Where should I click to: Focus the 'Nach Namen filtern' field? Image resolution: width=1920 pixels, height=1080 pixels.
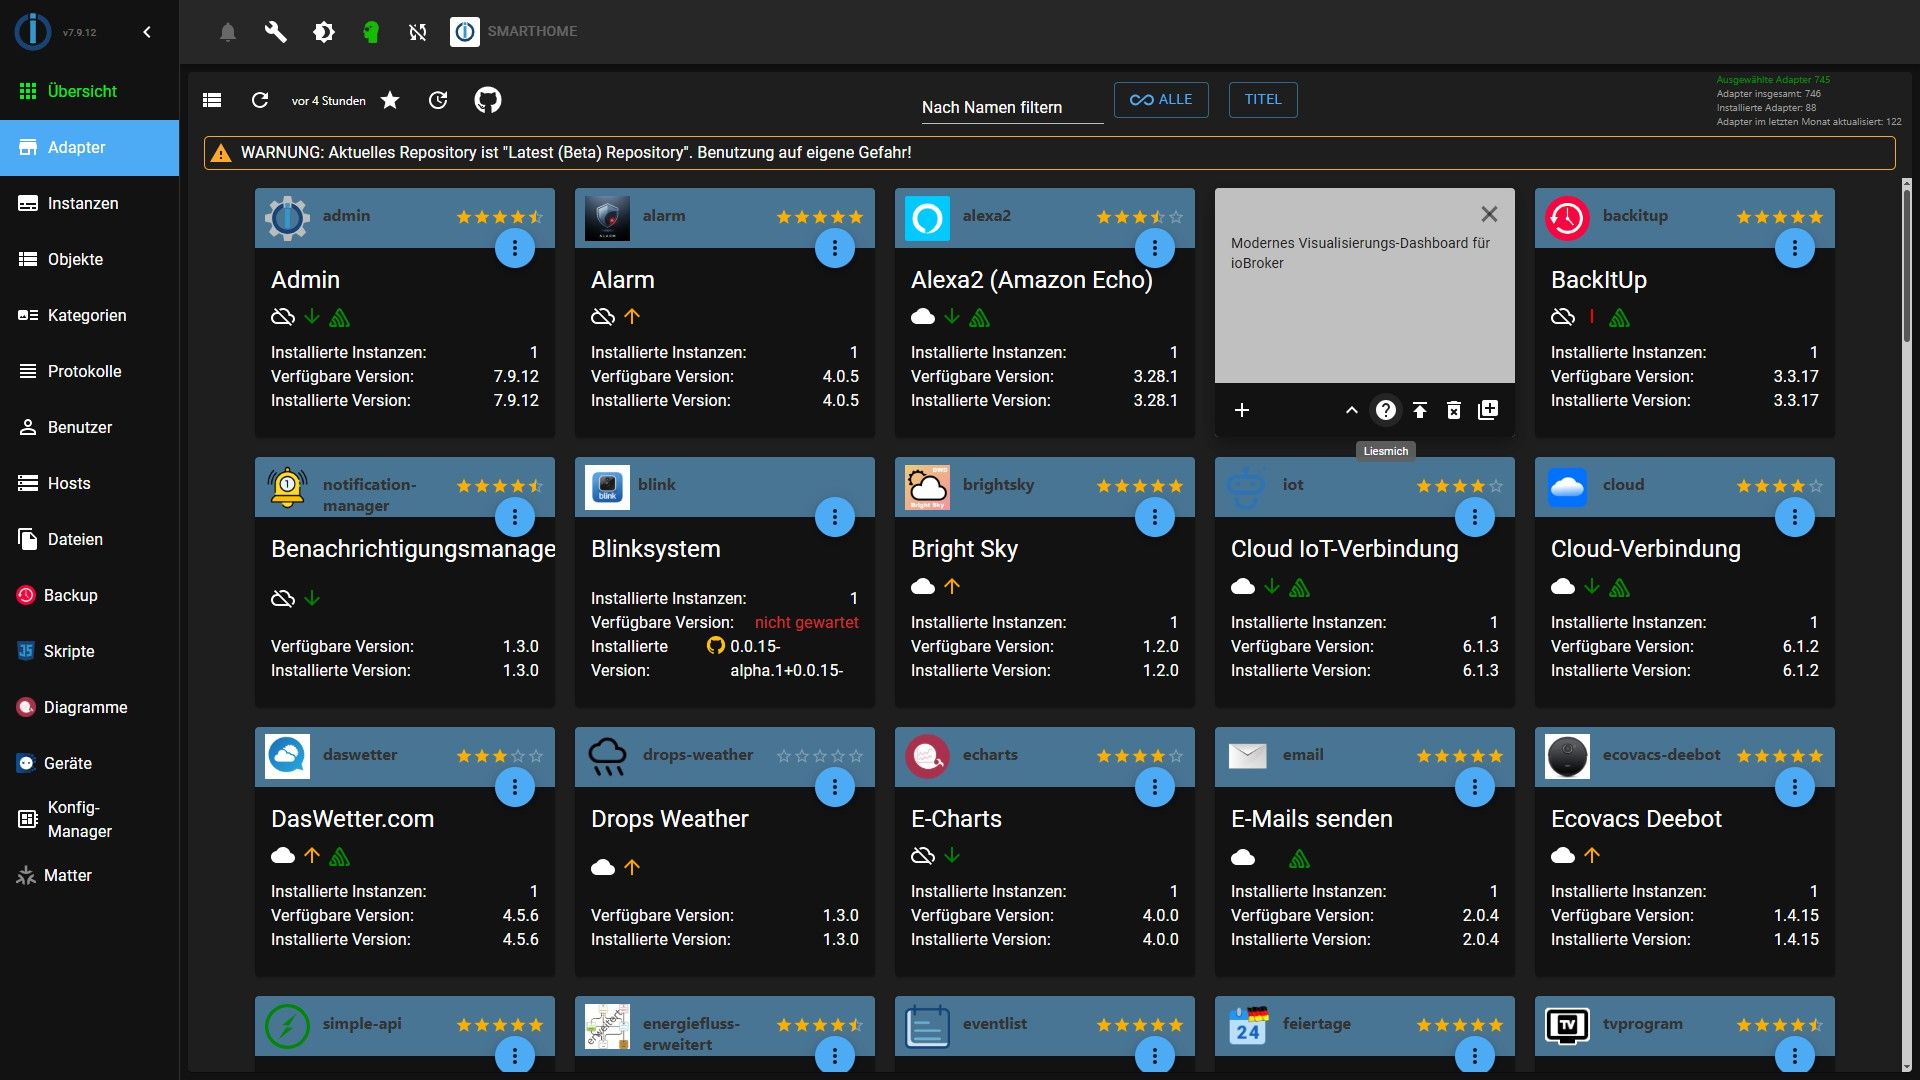[x=1011, y=107]
